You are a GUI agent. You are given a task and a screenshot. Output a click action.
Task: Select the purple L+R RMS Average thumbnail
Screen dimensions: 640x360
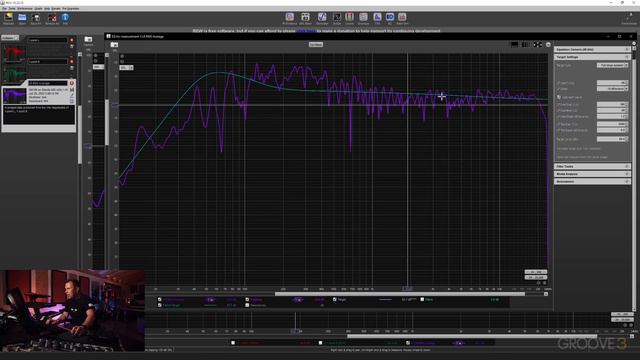(x=15, y=96)
